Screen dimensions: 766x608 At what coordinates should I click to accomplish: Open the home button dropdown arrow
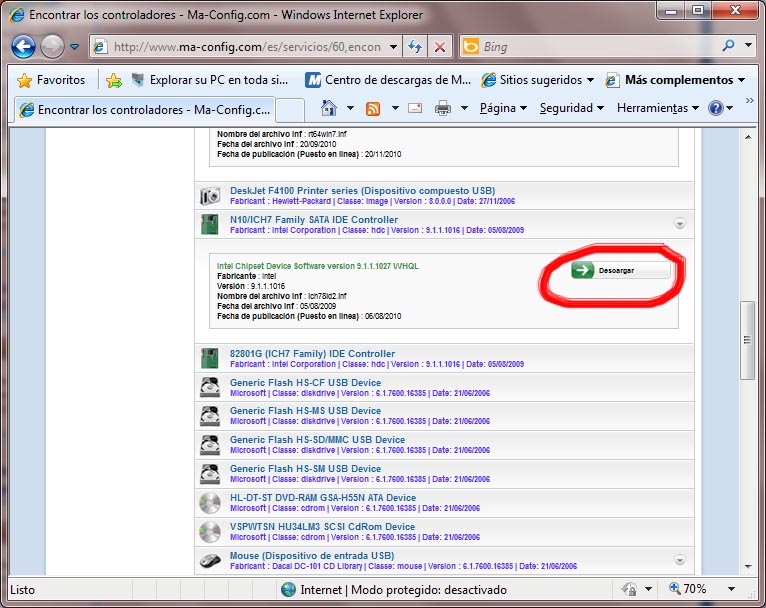pos(350,108)
